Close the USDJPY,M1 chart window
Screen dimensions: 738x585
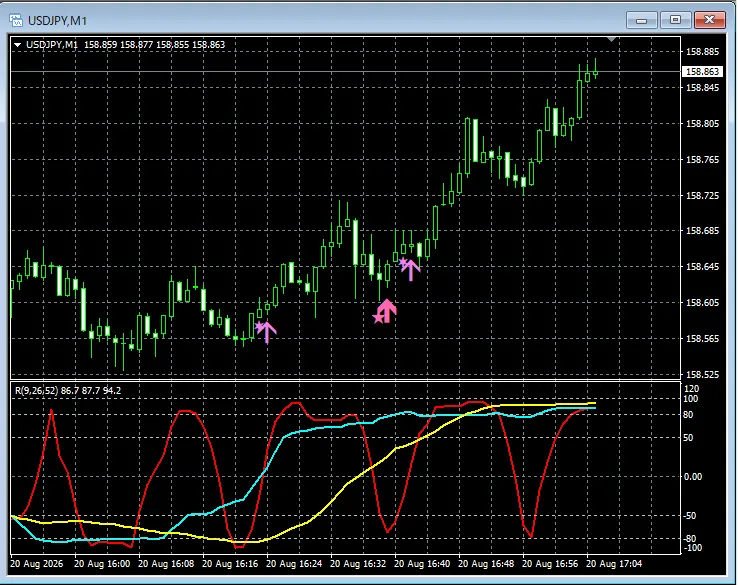[x=710, y=20]
